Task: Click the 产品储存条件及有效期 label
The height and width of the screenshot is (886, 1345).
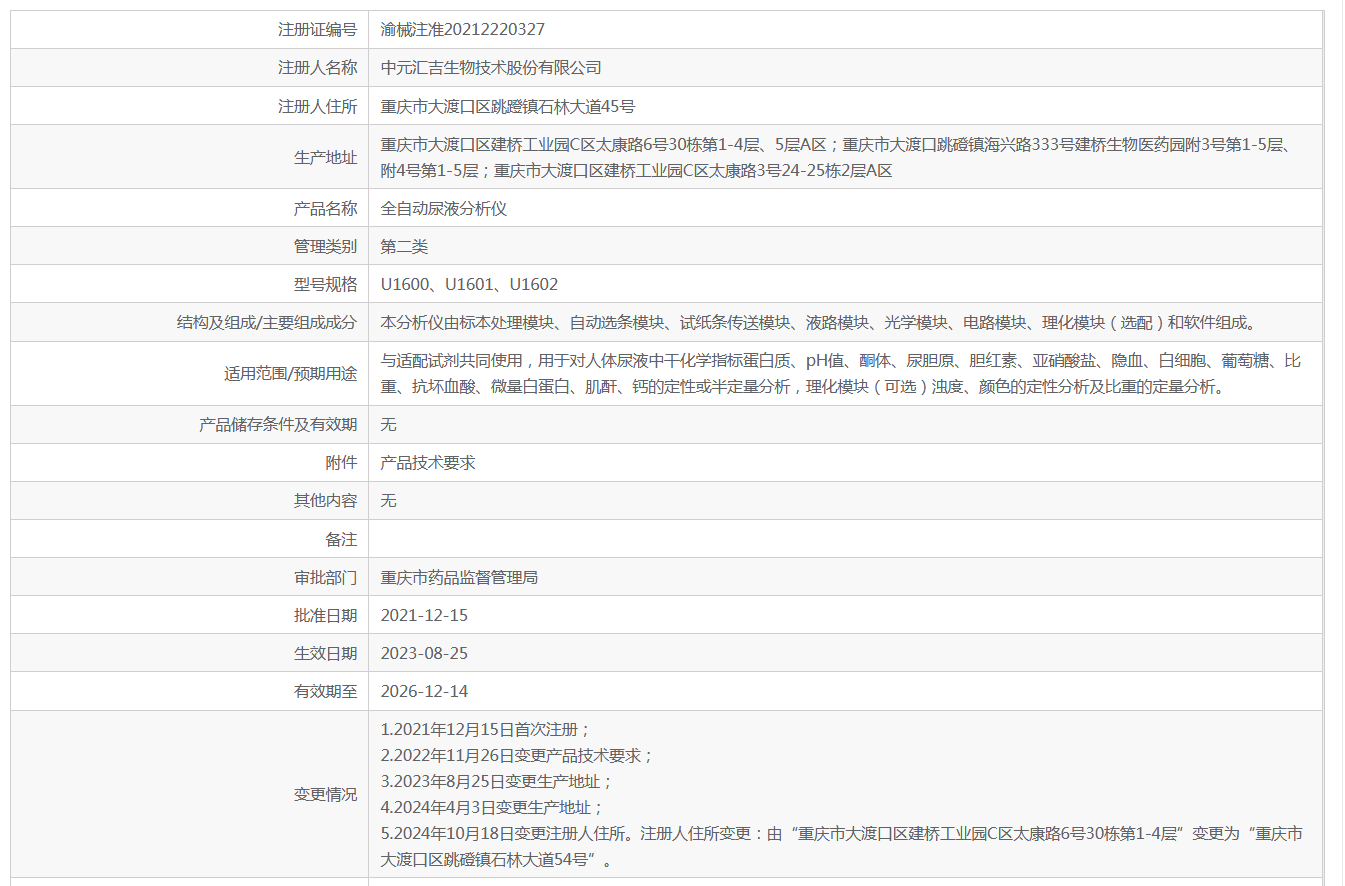Action: point(278,425)
